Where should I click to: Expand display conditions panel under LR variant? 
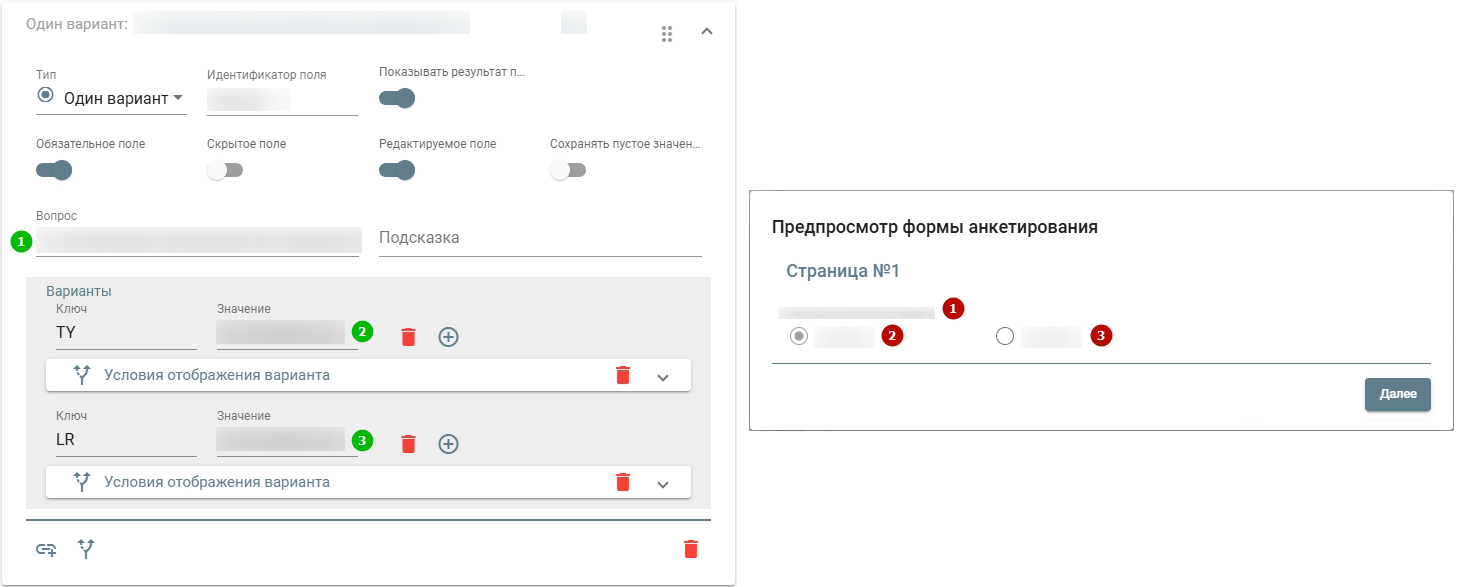pos(662,484)
